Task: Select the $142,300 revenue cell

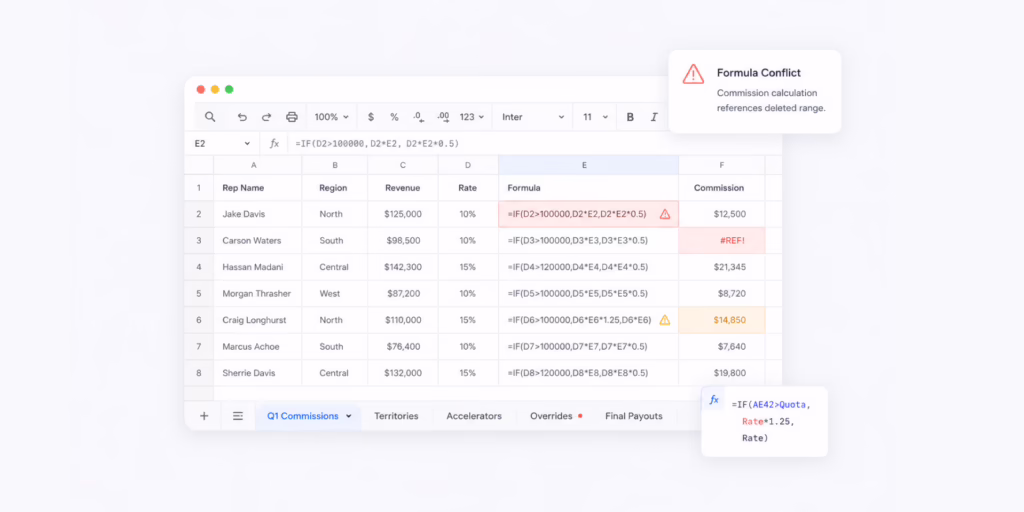Action: pyautogui.click(x=403, y=267)
